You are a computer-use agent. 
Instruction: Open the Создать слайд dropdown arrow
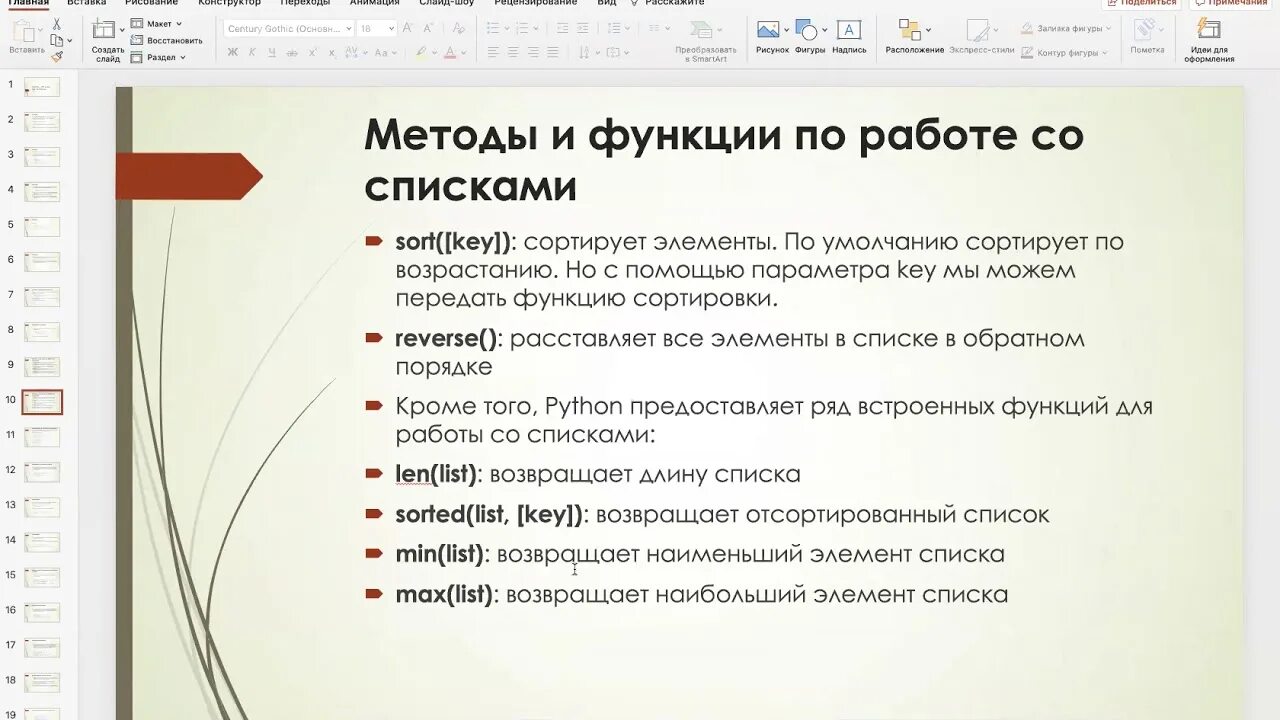pyautogui.click(x=122, y=30)
